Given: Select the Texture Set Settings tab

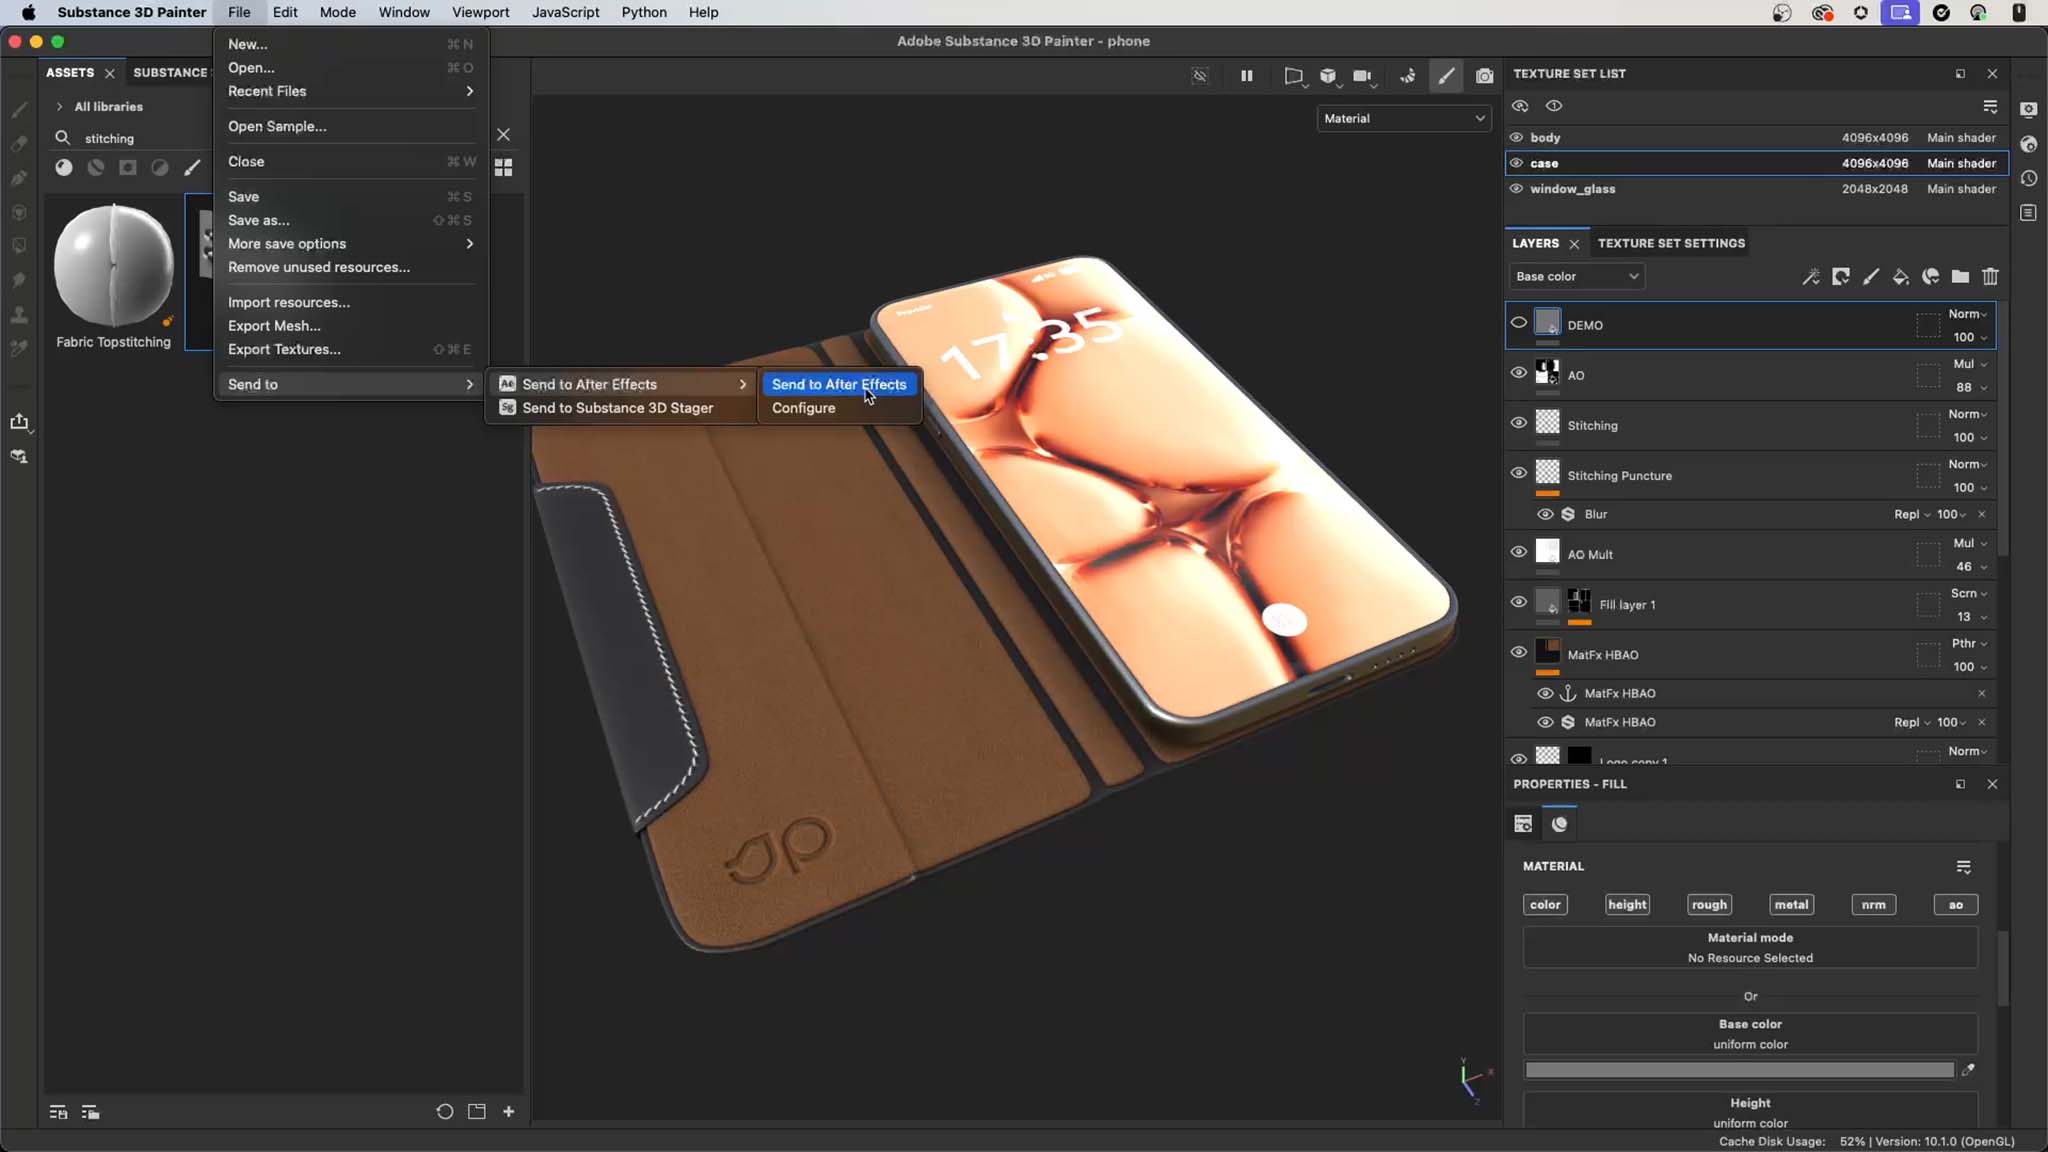Looking at the screenshot, I should tap(1672, 242).
